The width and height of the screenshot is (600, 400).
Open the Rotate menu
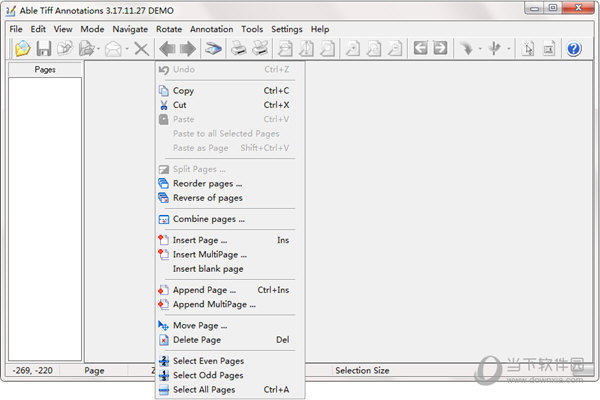pos(169,29)
